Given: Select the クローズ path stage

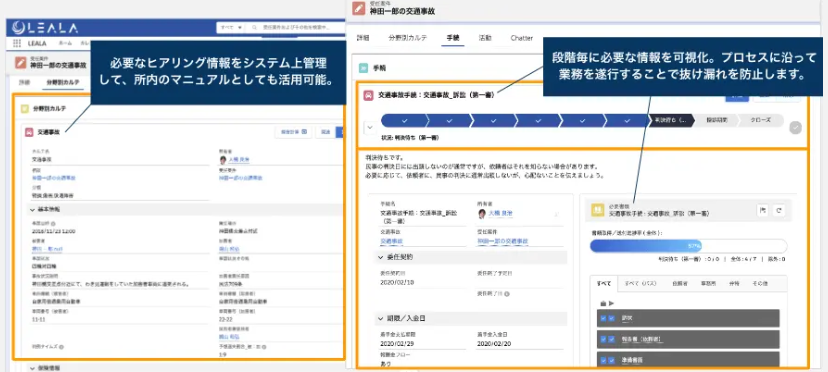Looking at the screenshot, I should click(760, 120).
